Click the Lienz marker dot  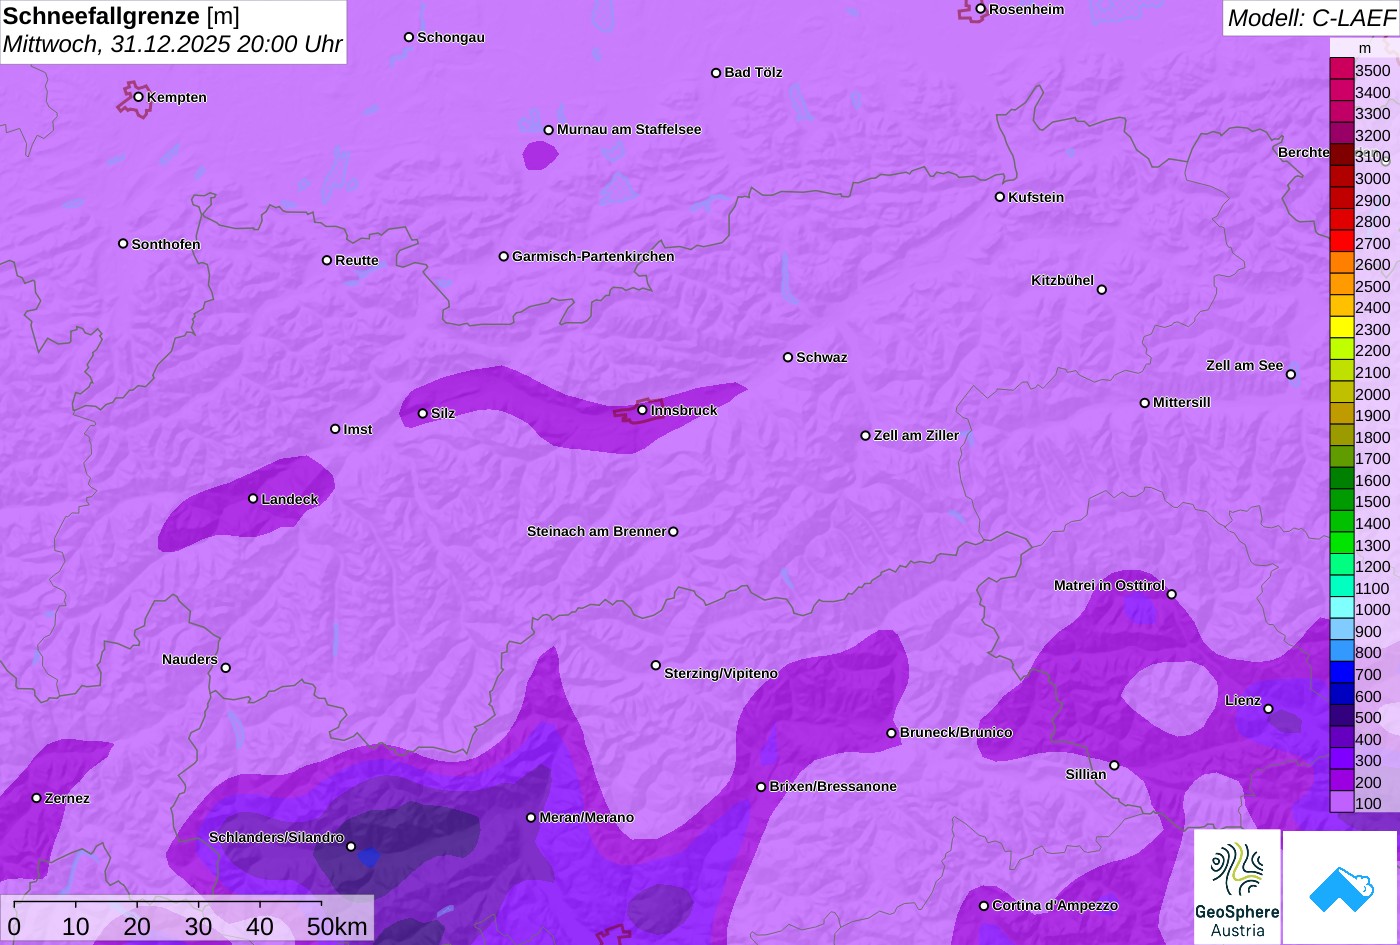pyautogui.click(x=1268, y=709)
